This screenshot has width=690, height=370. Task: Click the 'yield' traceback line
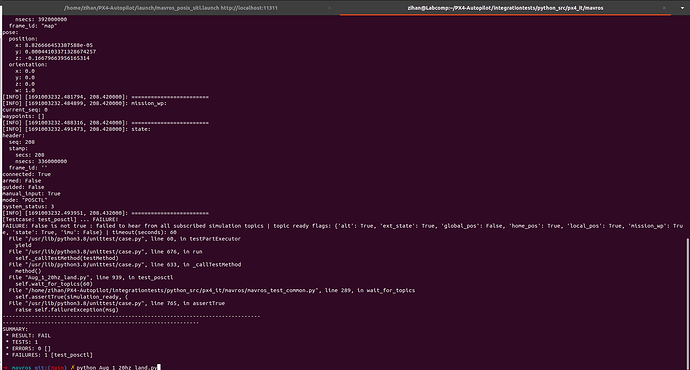[x=23, y=245]
